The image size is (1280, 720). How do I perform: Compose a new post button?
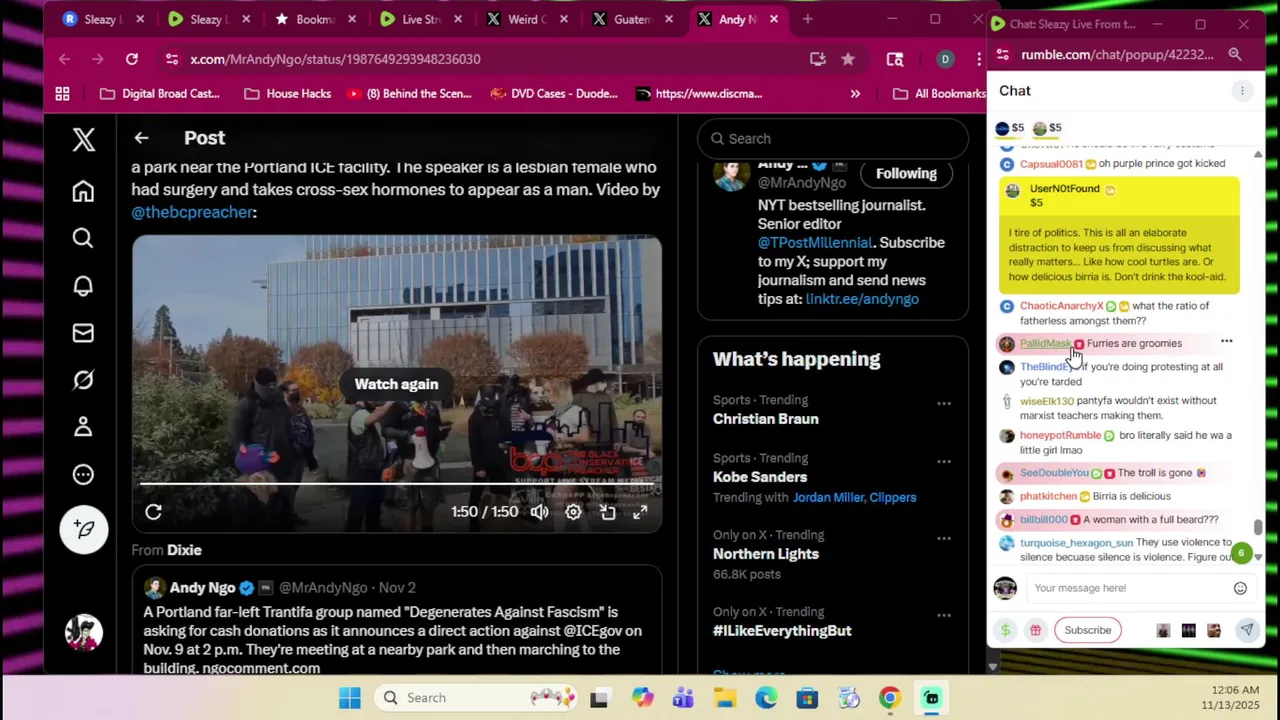tap(83, 529)
